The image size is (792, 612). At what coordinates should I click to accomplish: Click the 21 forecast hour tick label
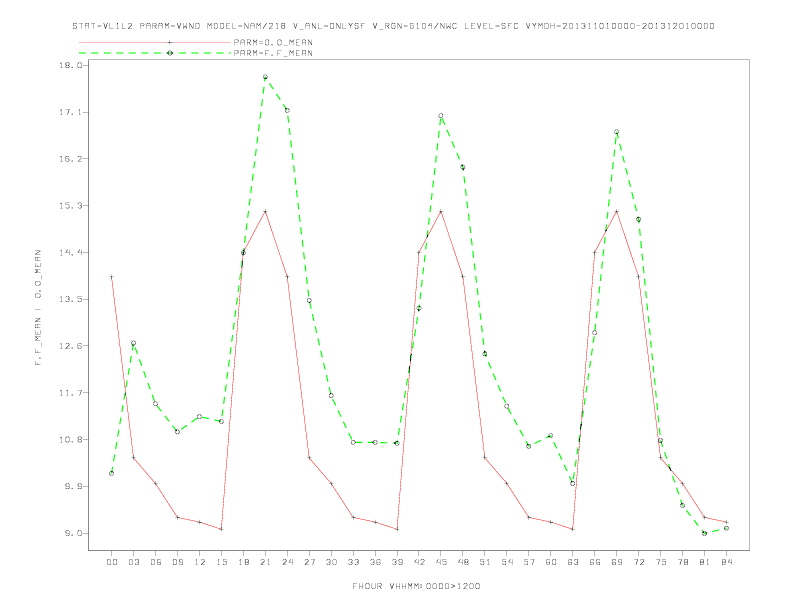(265, 562)
